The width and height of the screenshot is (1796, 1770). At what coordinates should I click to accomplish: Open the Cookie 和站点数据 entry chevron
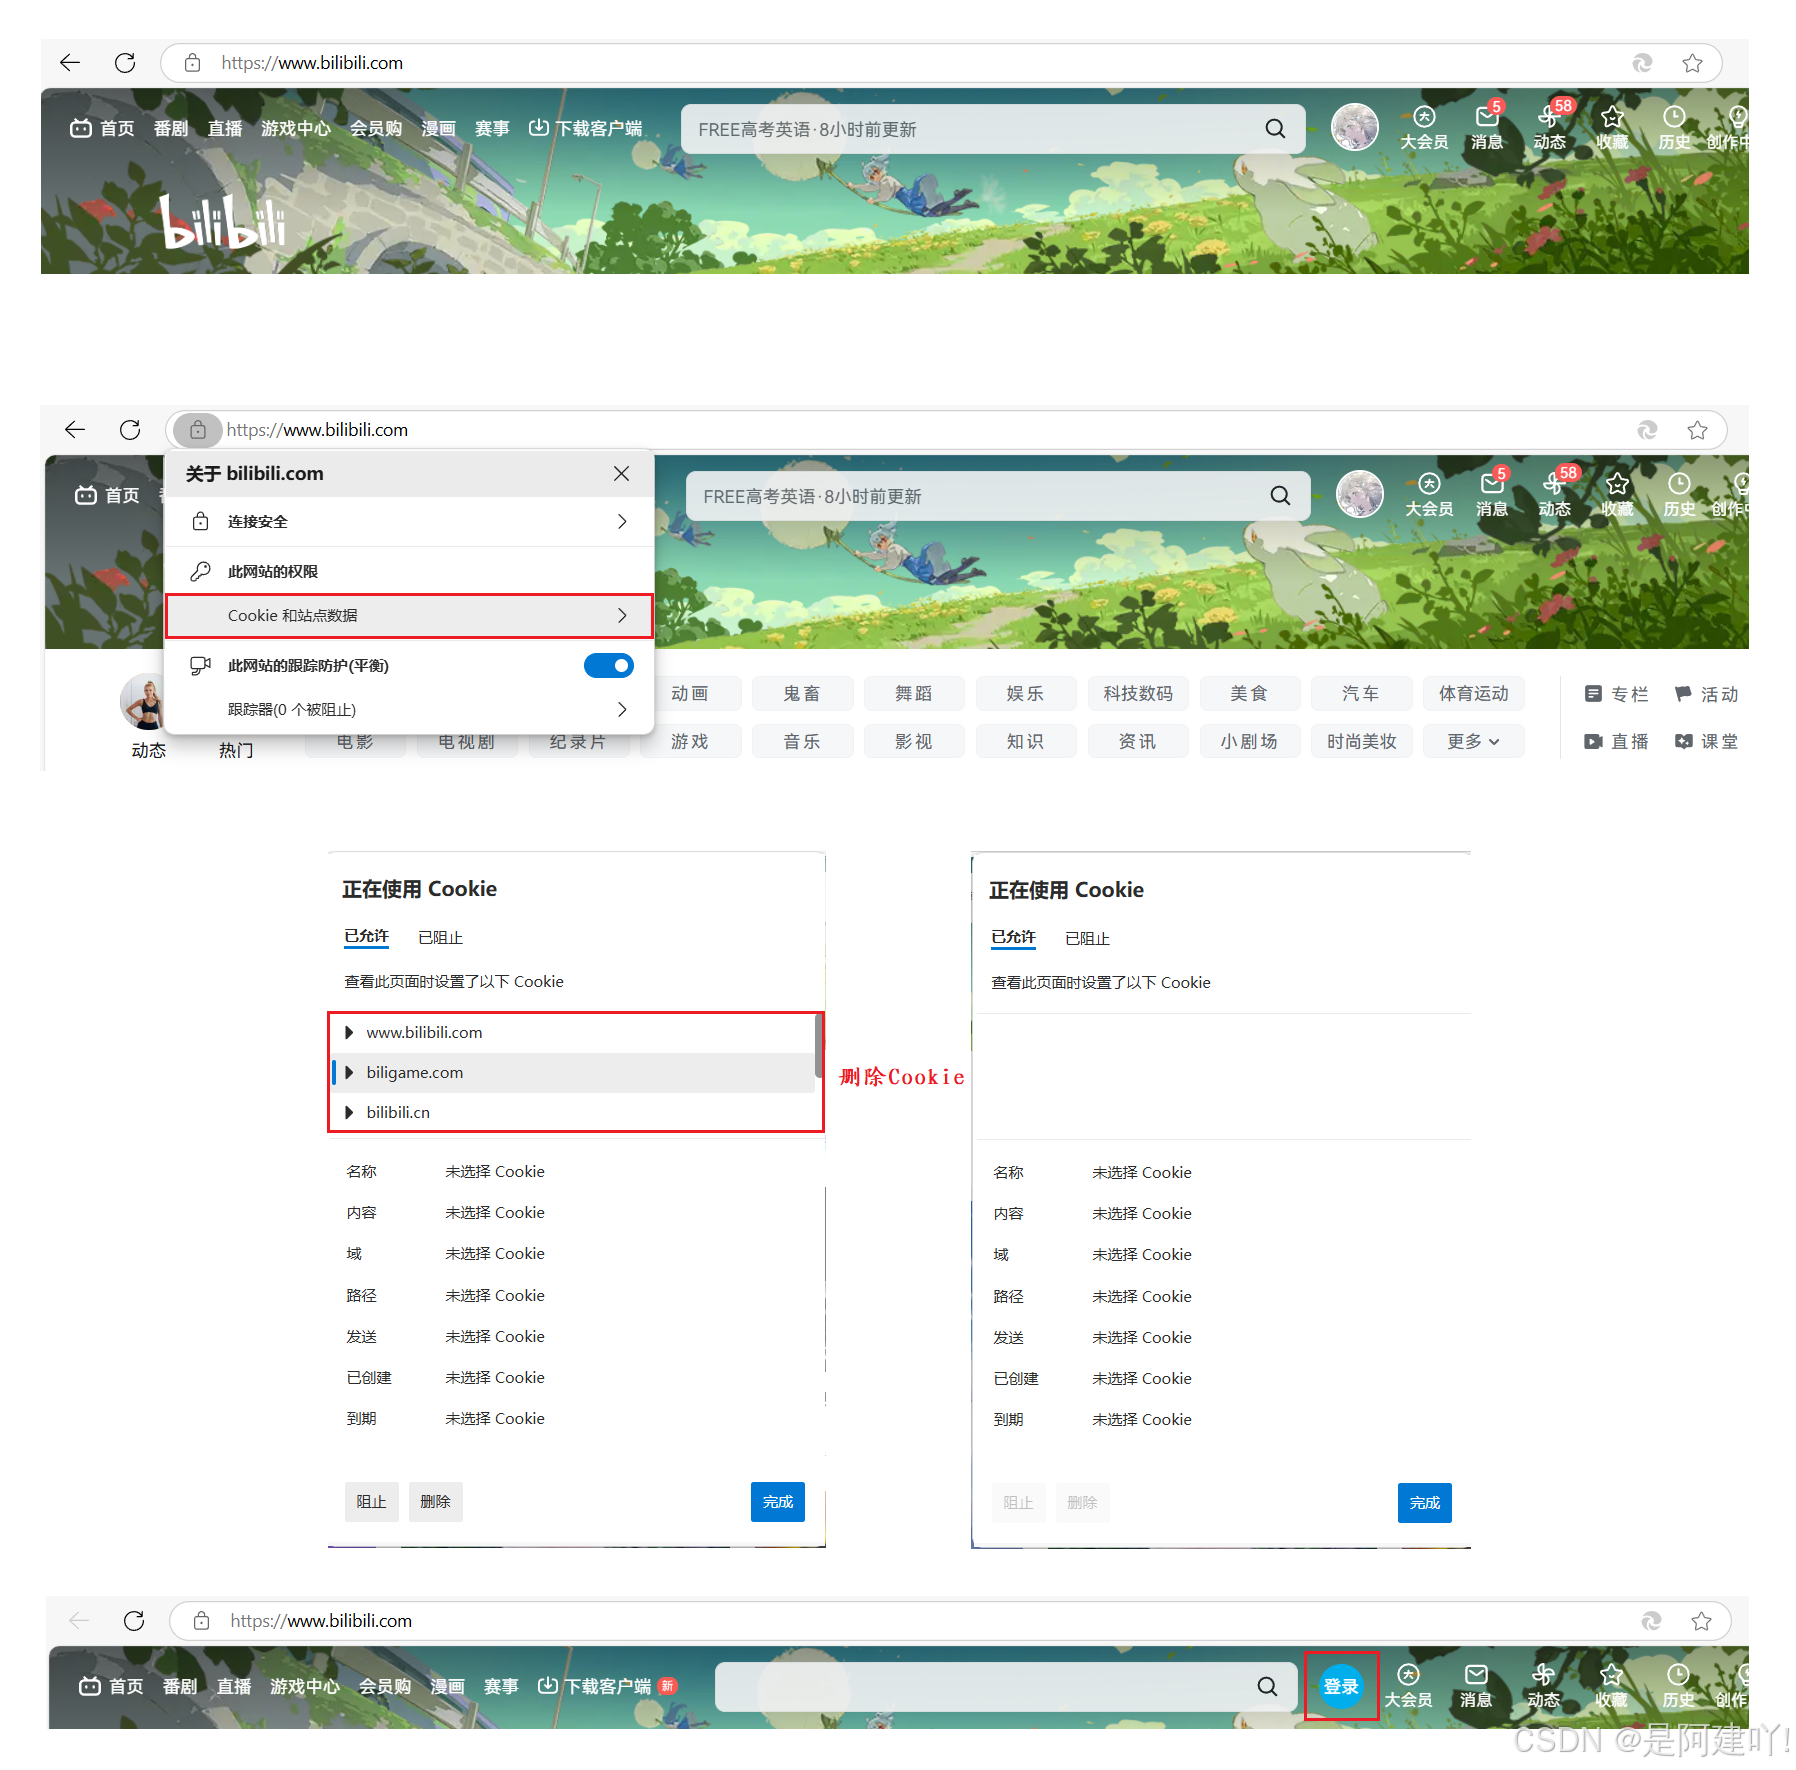pyautogui.click(x=622, y=616)
